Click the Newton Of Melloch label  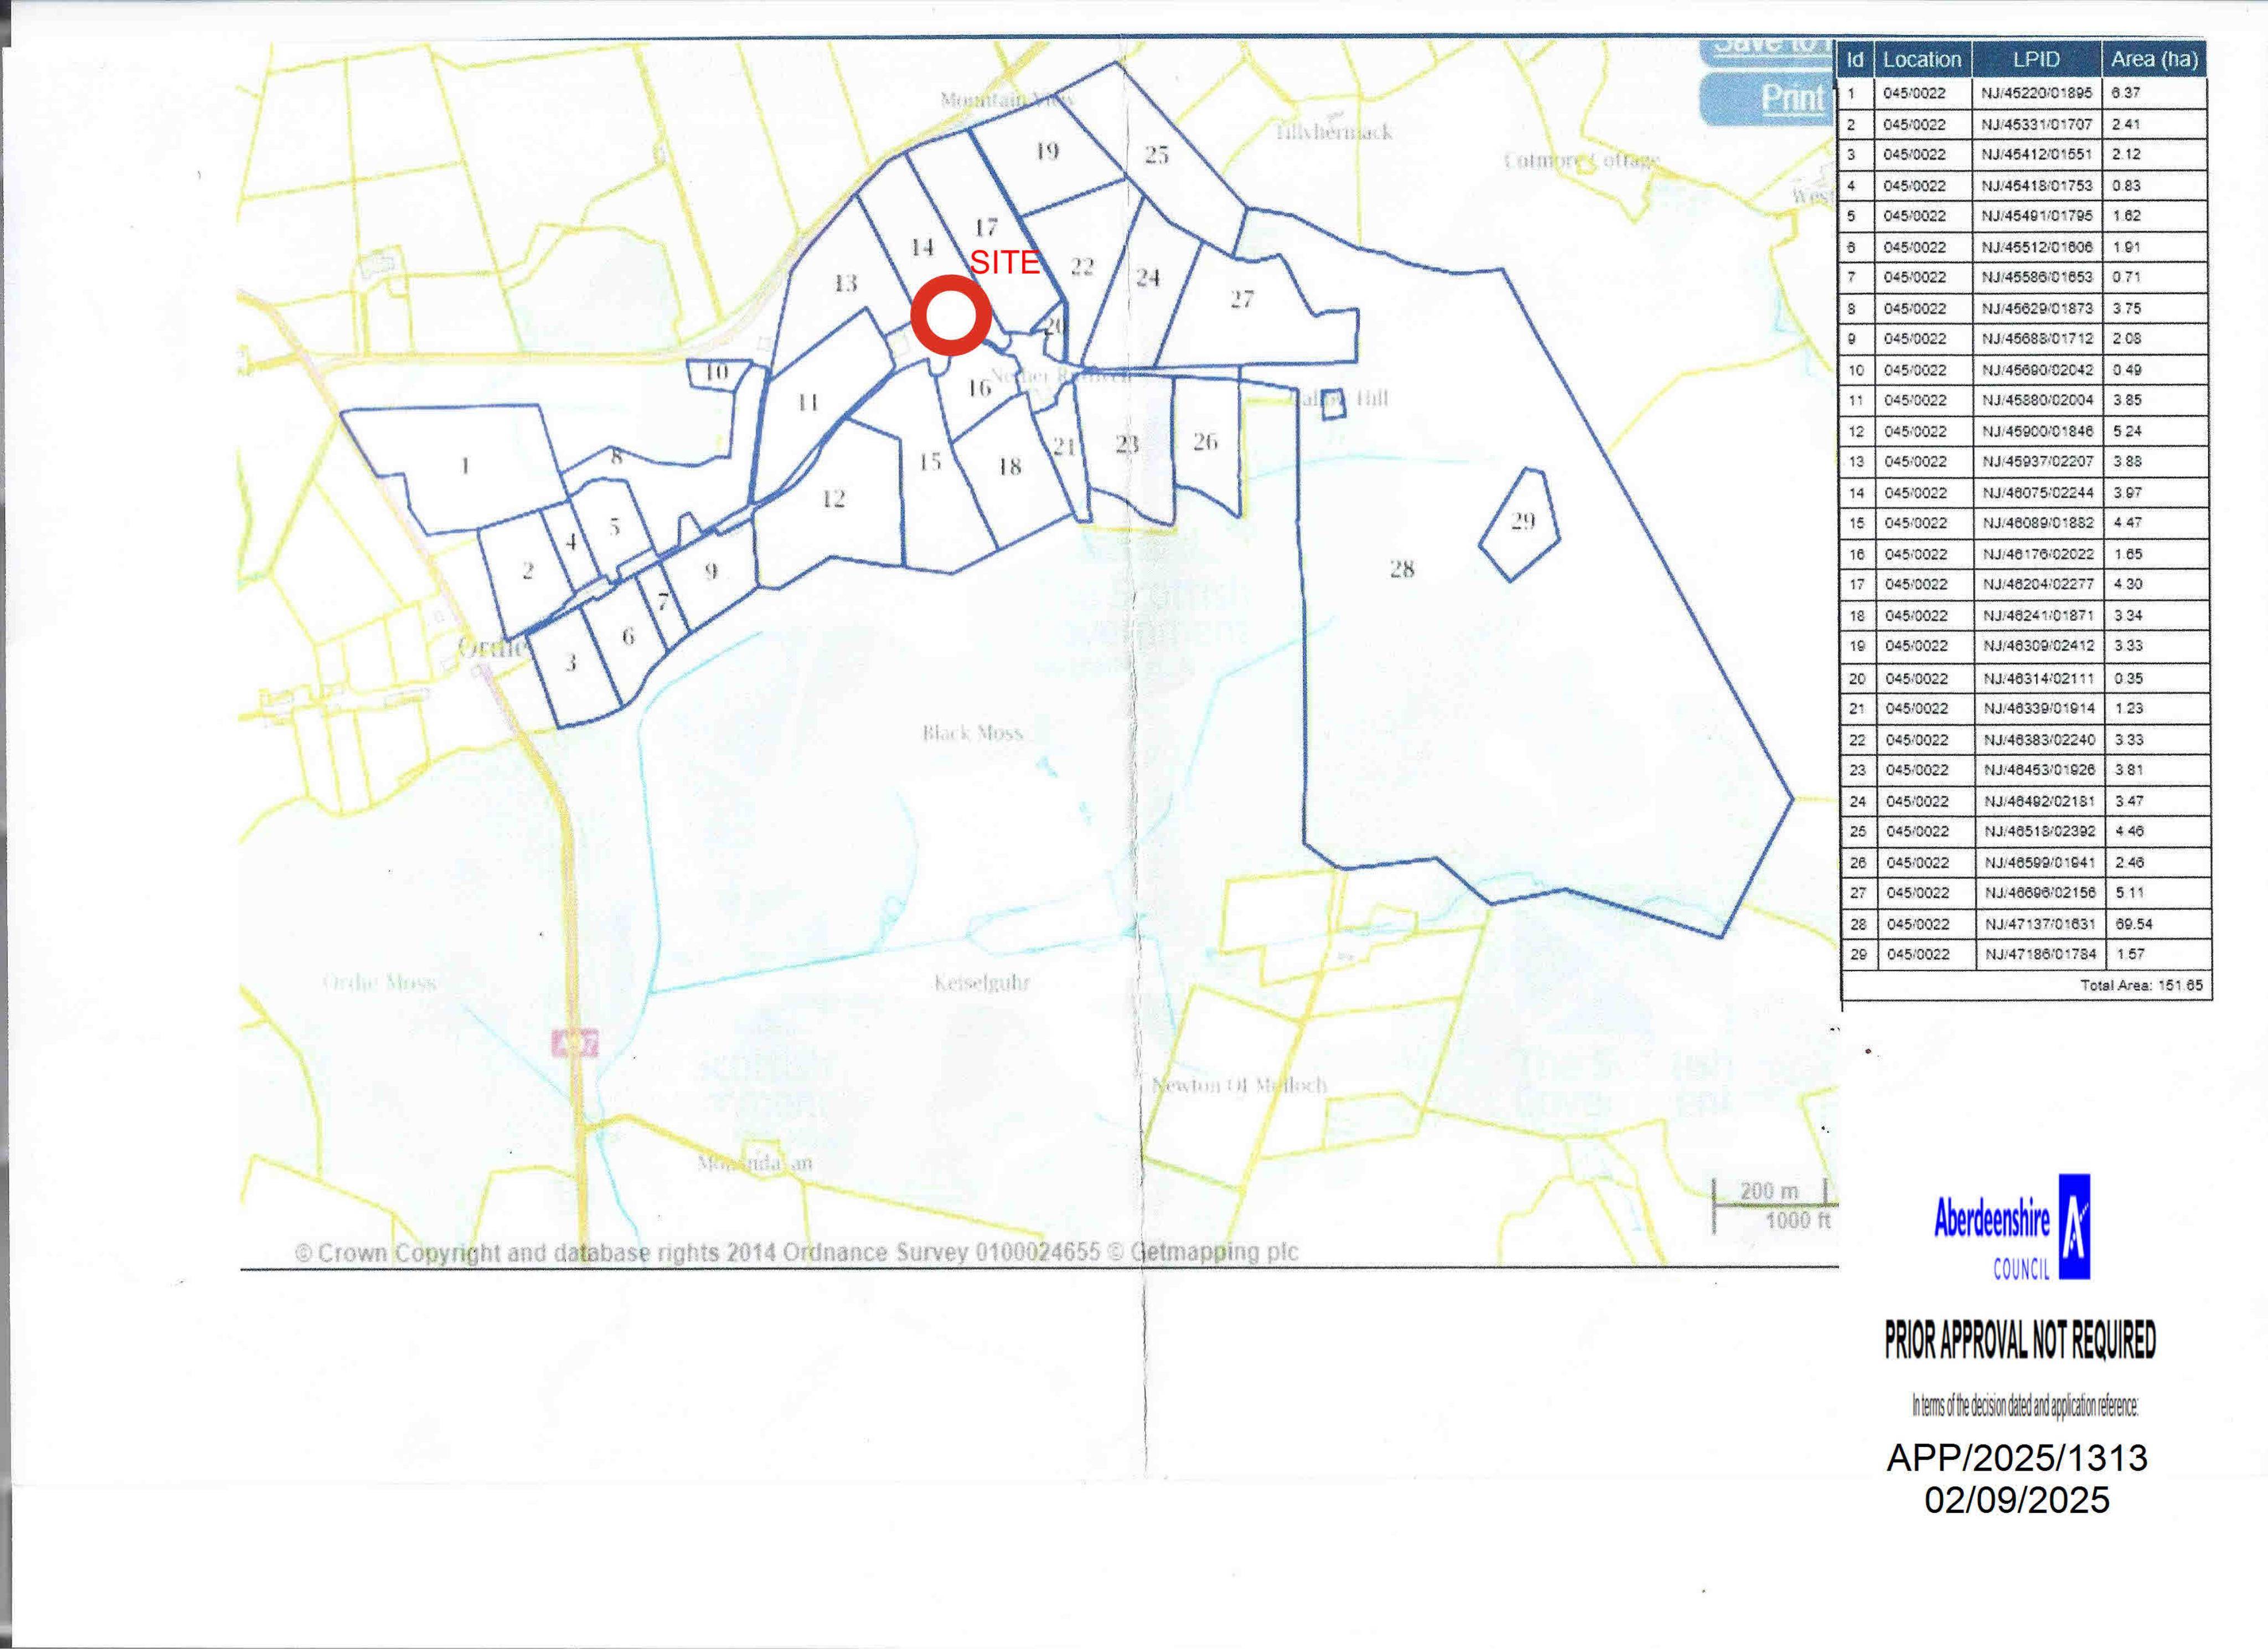[1239, 1085]
